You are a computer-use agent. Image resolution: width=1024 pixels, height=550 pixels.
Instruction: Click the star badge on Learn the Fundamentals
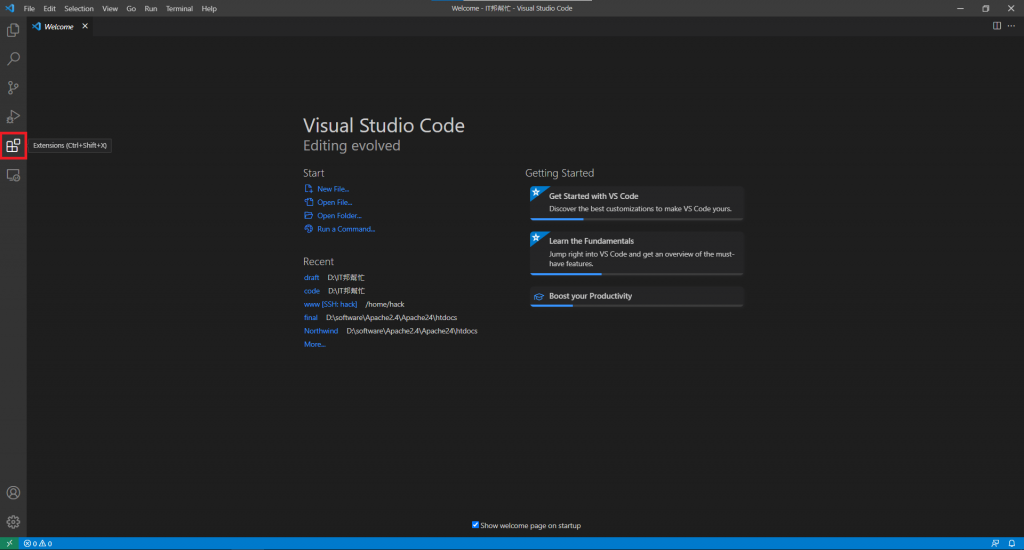[536, 237]
